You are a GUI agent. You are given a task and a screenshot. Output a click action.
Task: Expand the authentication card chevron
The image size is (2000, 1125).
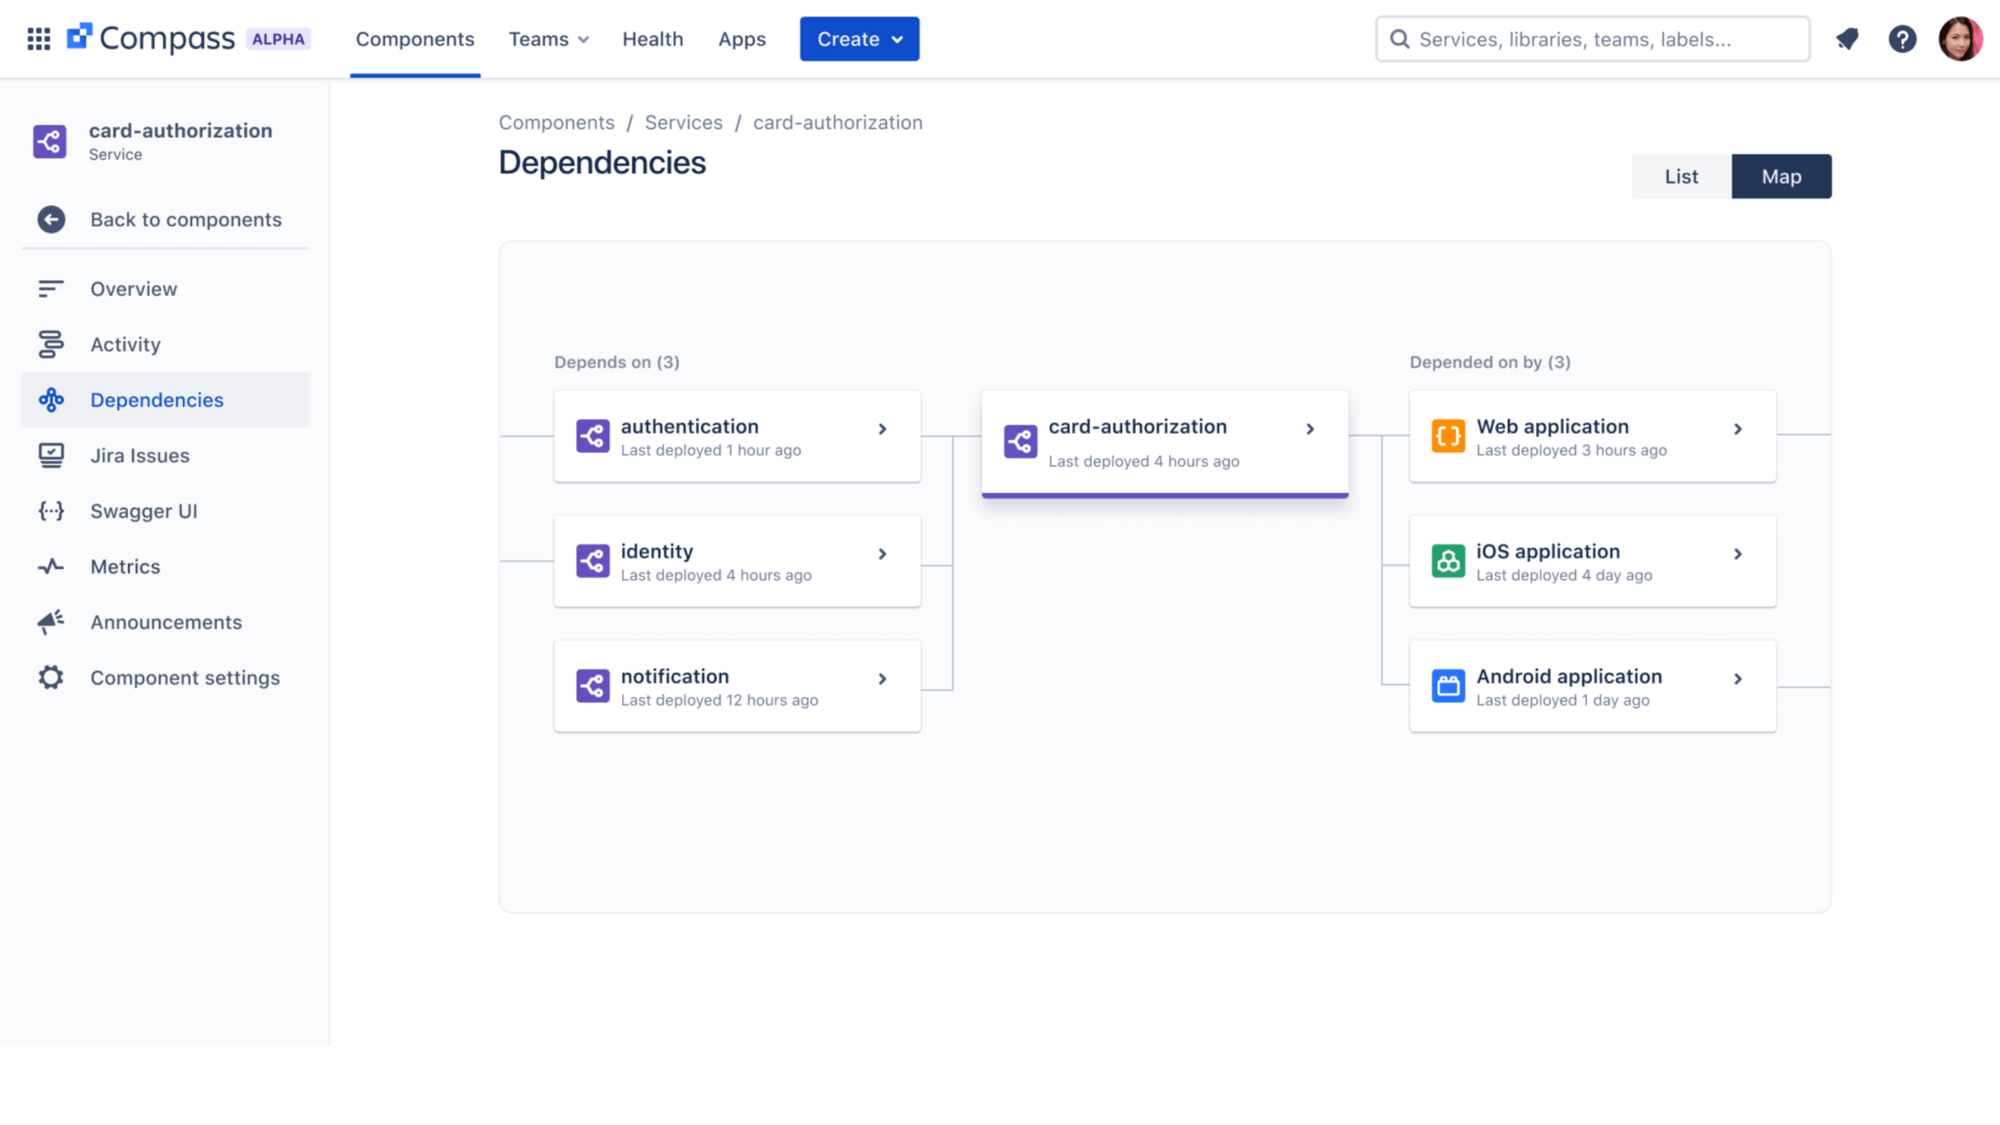click(882, 429)
